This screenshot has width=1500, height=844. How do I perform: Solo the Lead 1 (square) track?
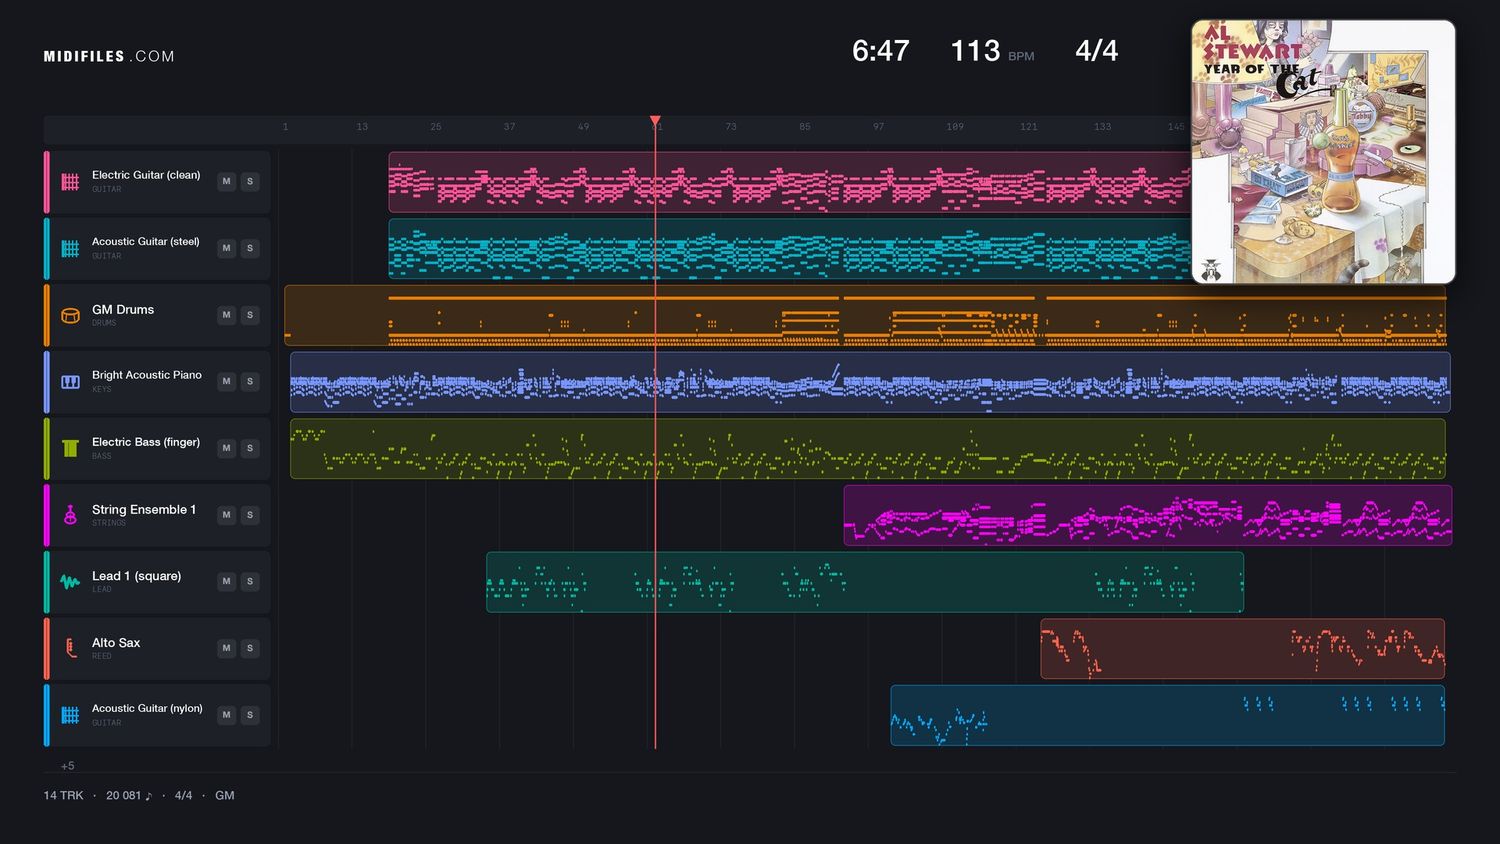tap(250, 582)
